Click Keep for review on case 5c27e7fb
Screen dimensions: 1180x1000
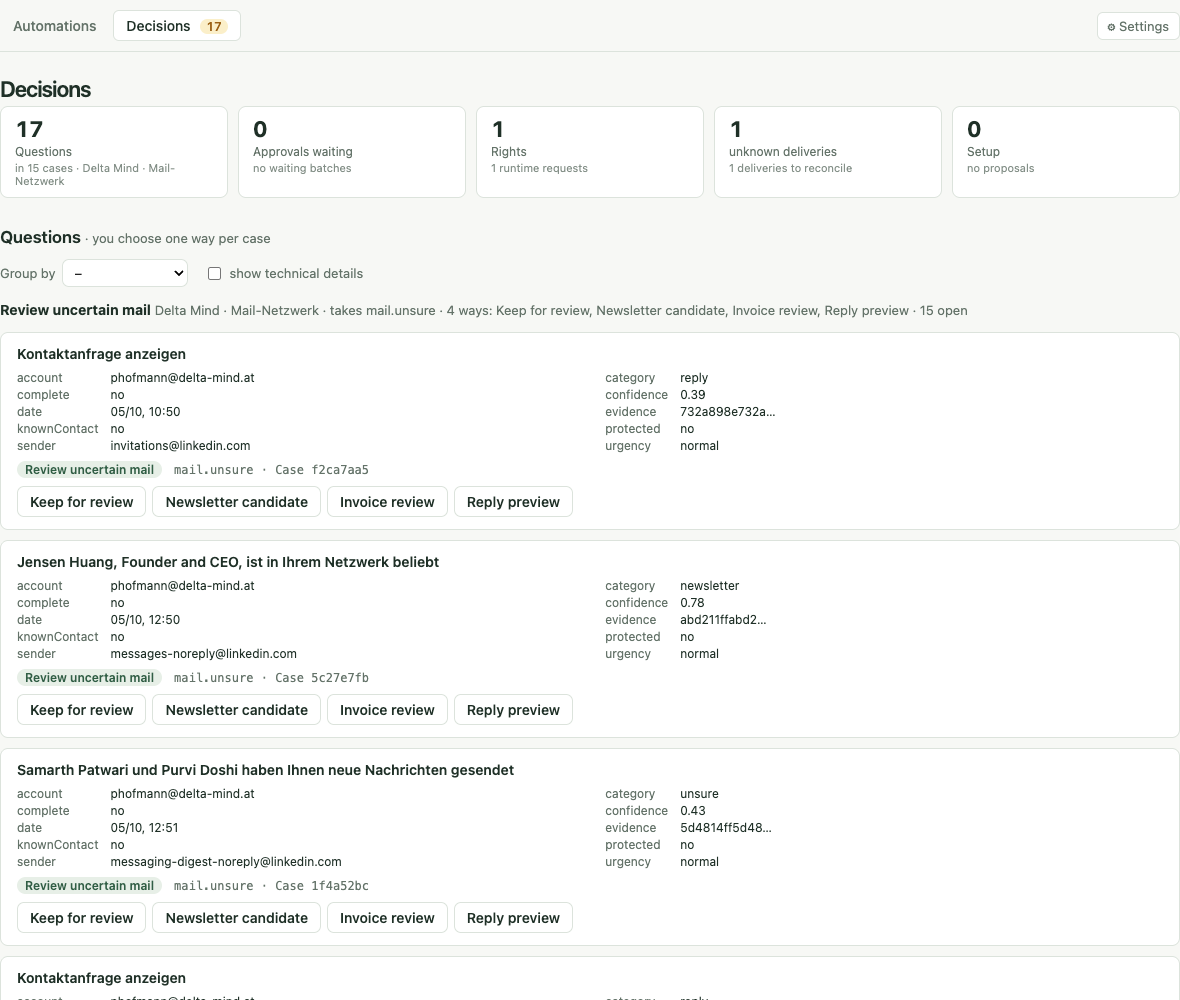pos(81,710)
